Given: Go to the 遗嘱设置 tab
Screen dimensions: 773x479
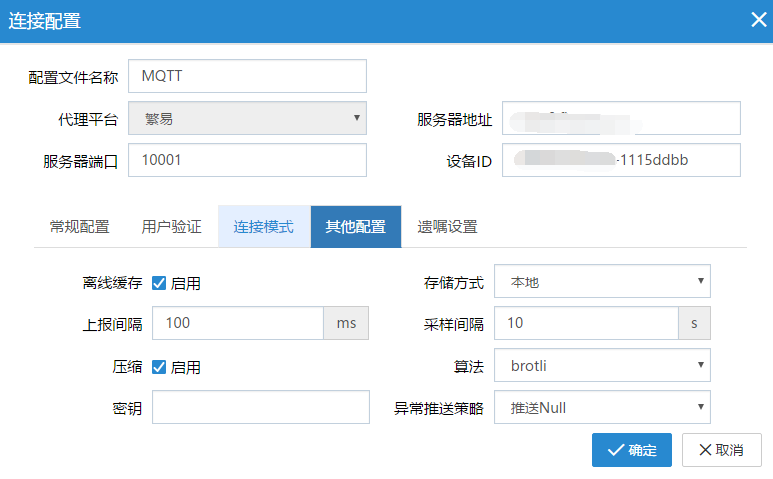Looking at the screenshot, I should click(x=447, y=226).
